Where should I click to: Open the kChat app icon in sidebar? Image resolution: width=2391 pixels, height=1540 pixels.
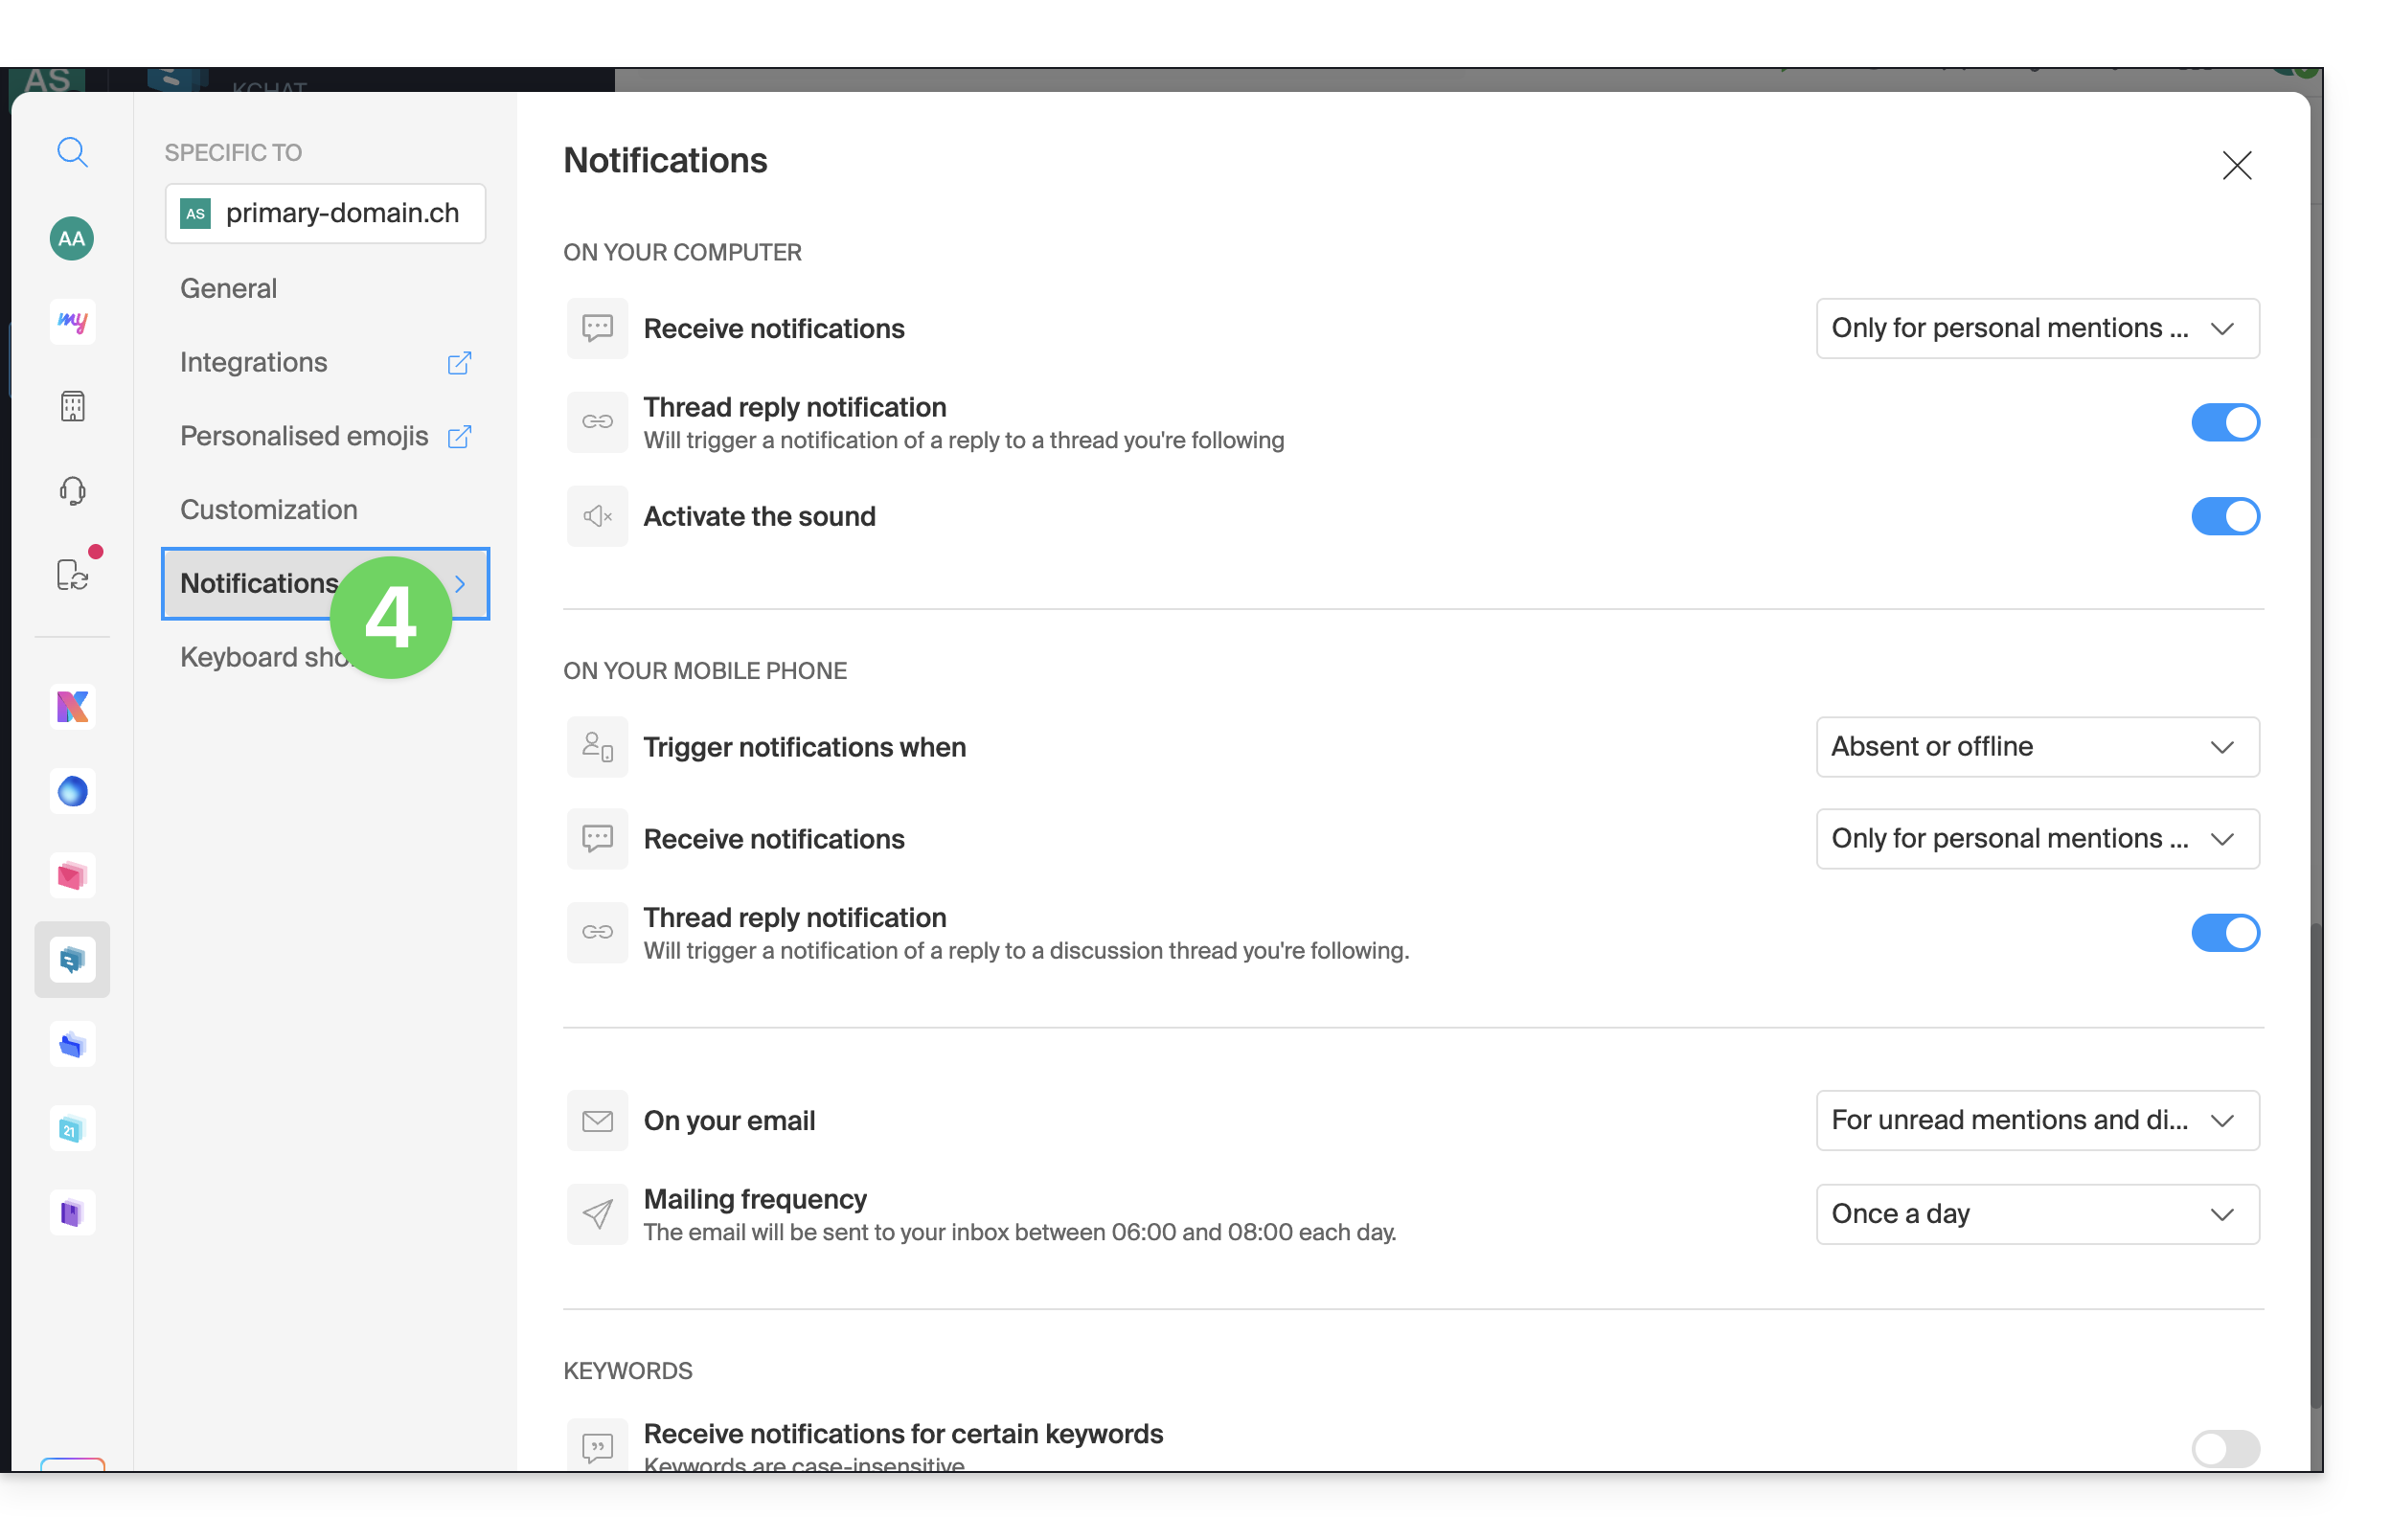[x=72, y=960]
